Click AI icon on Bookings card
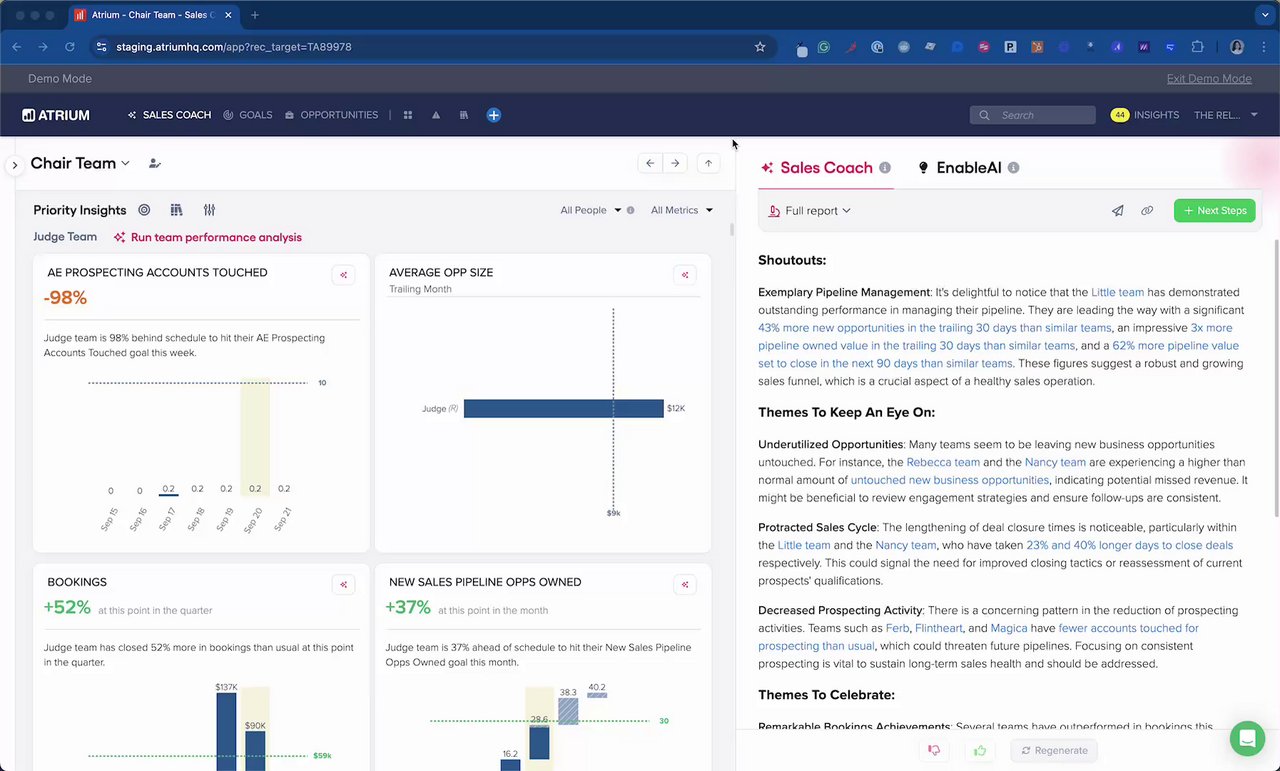This screenshot has width=1280, height=771. click(343, 585)
